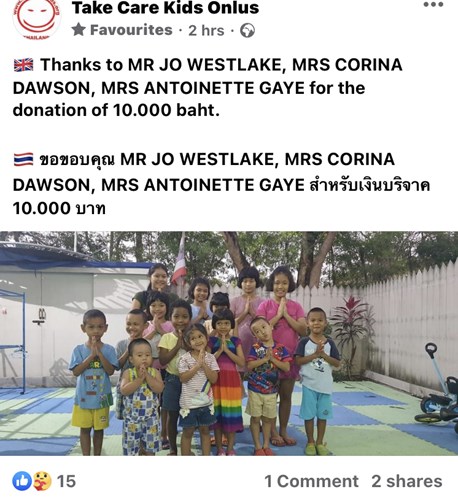The image size is (458, 500).
Task: Click the 10.000 บาท Thai amount line
Action: pos(59,208)
